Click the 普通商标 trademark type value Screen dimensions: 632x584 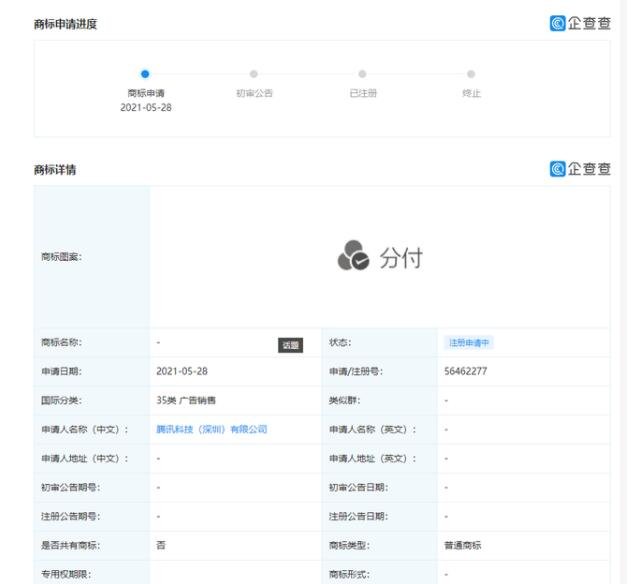[x=462, y=545]
